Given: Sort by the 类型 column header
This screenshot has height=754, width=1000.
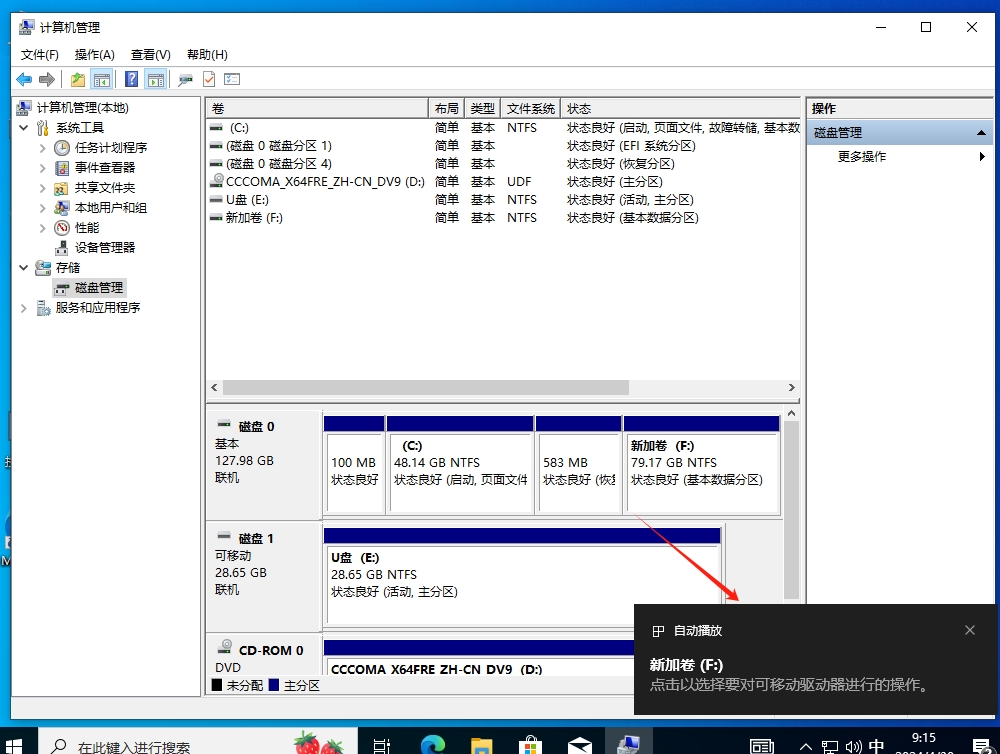Looking at the screenshot, I should (x=483, y=108).
